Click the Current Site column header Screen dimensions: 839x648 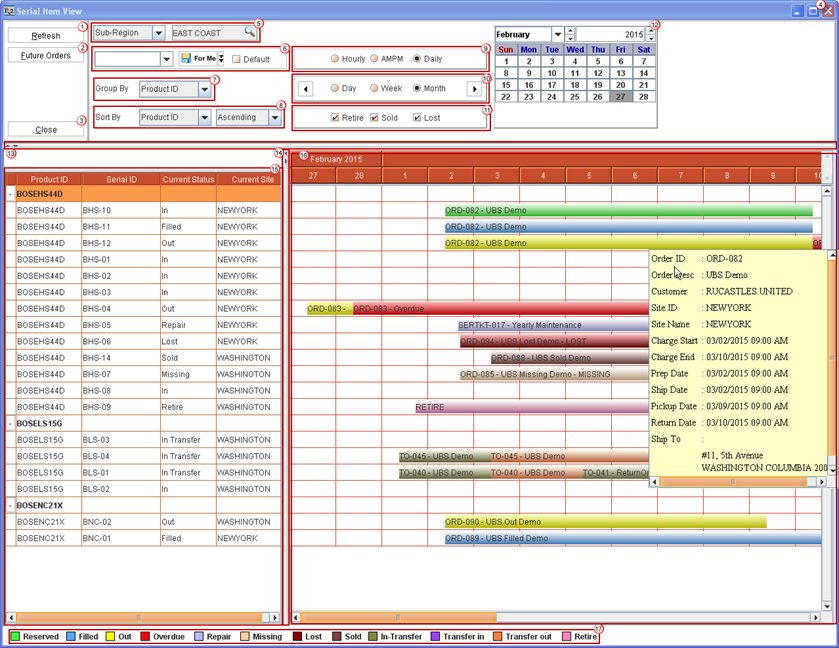(249, 179)
